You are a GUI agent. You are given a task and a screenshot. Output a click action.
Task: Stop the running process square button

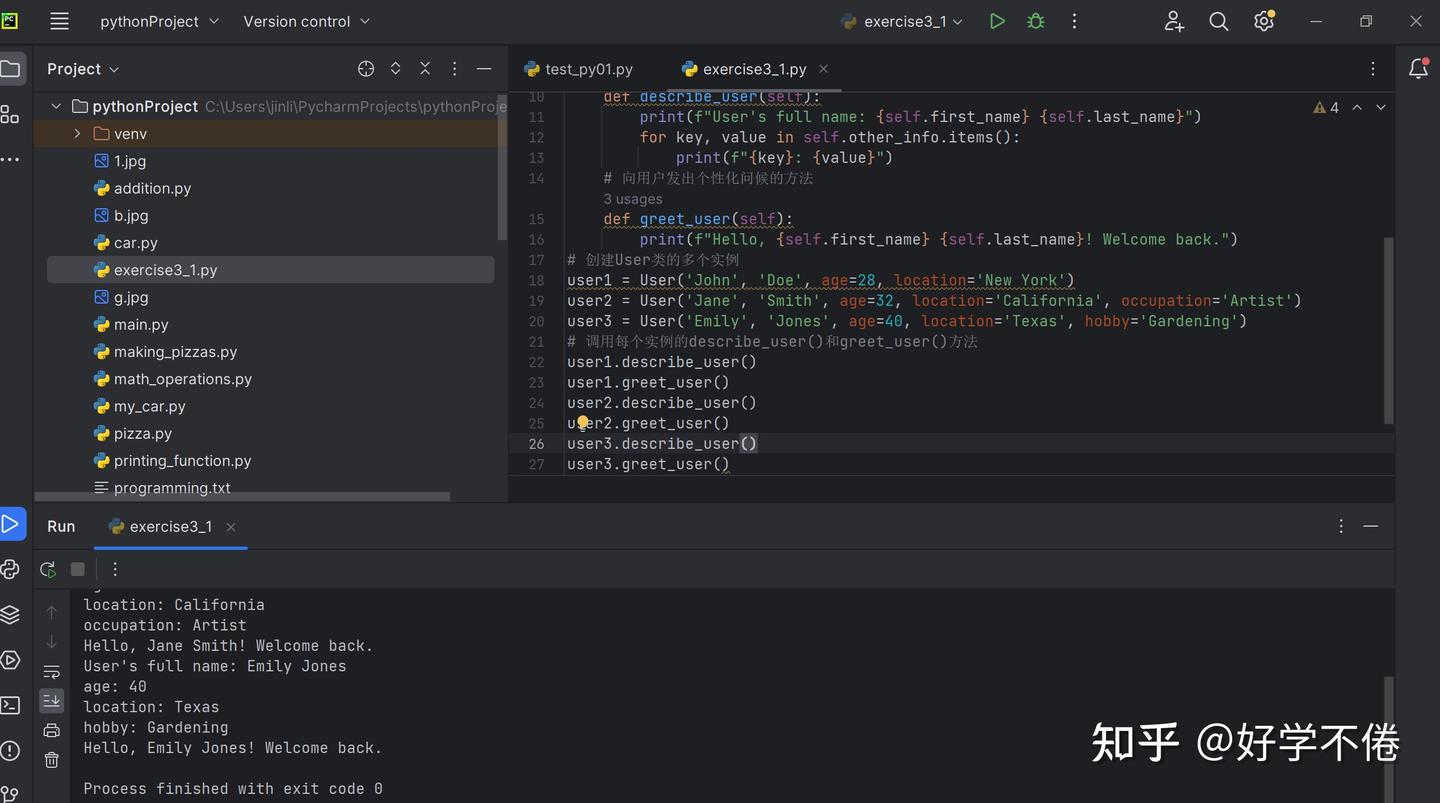point(78,569)
